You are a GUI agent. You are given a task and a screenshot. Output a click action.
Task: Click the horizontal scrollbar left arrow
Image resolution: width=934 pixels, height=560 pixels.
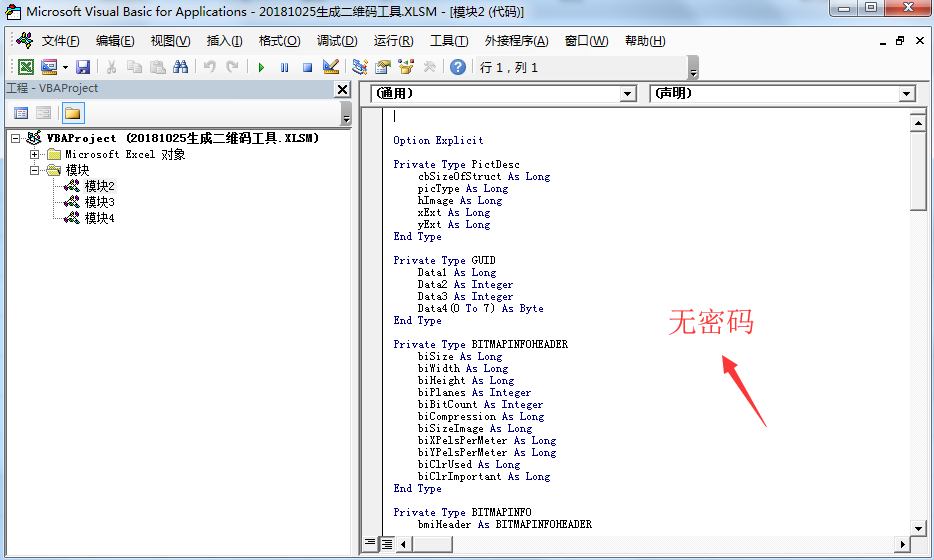click(x=404, y=544)
